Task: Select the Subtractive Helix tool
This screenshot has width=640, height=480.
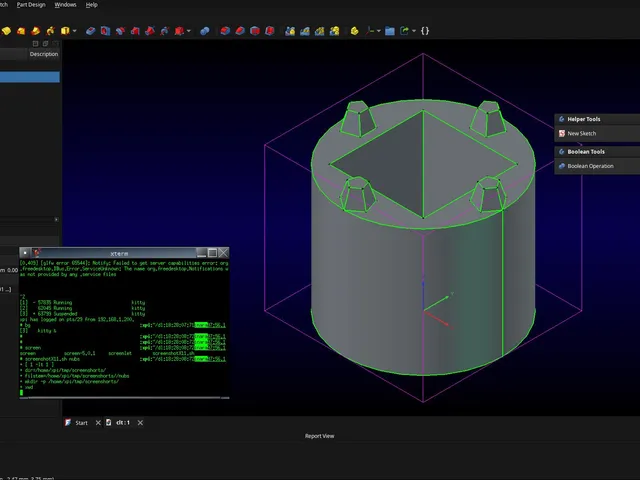Action: coord(164,31)
